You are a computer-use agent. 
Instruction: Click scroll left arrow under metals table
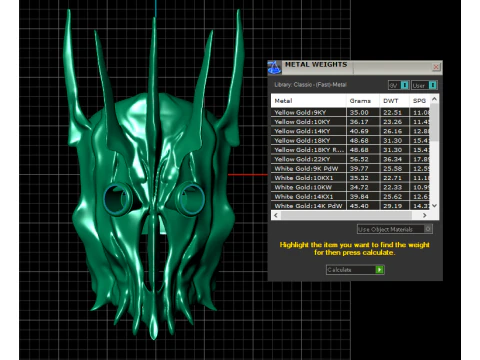[276, 215]
